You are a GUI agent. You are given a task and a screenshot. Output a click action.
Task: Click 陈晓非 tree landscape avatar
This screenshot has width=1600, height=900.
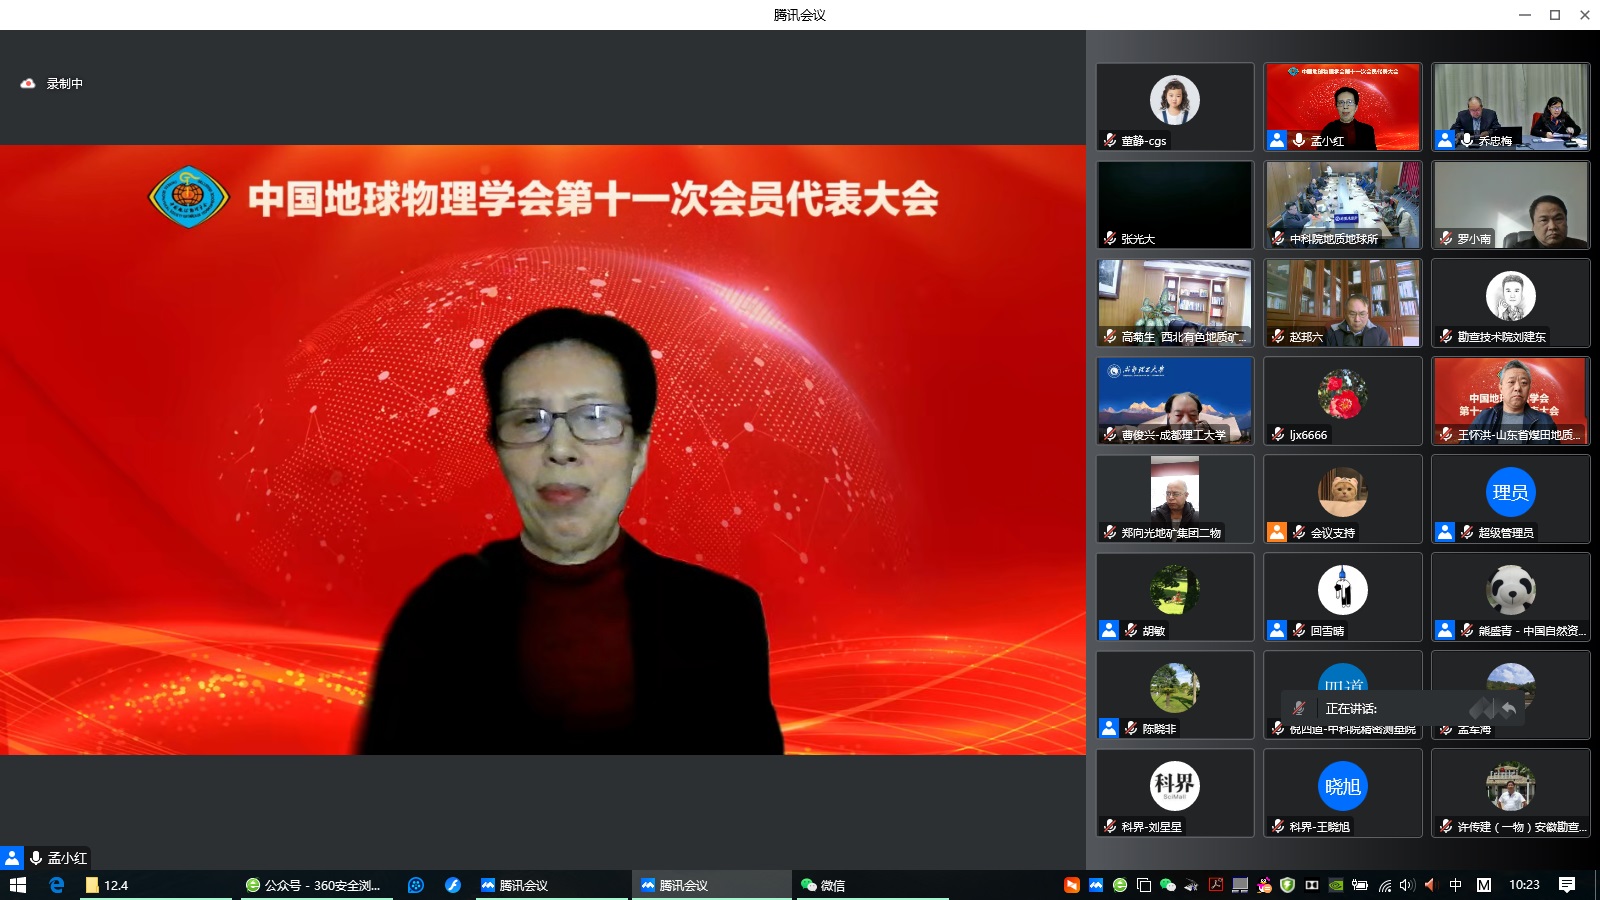pyautogui.click(x=1175, y=687)
